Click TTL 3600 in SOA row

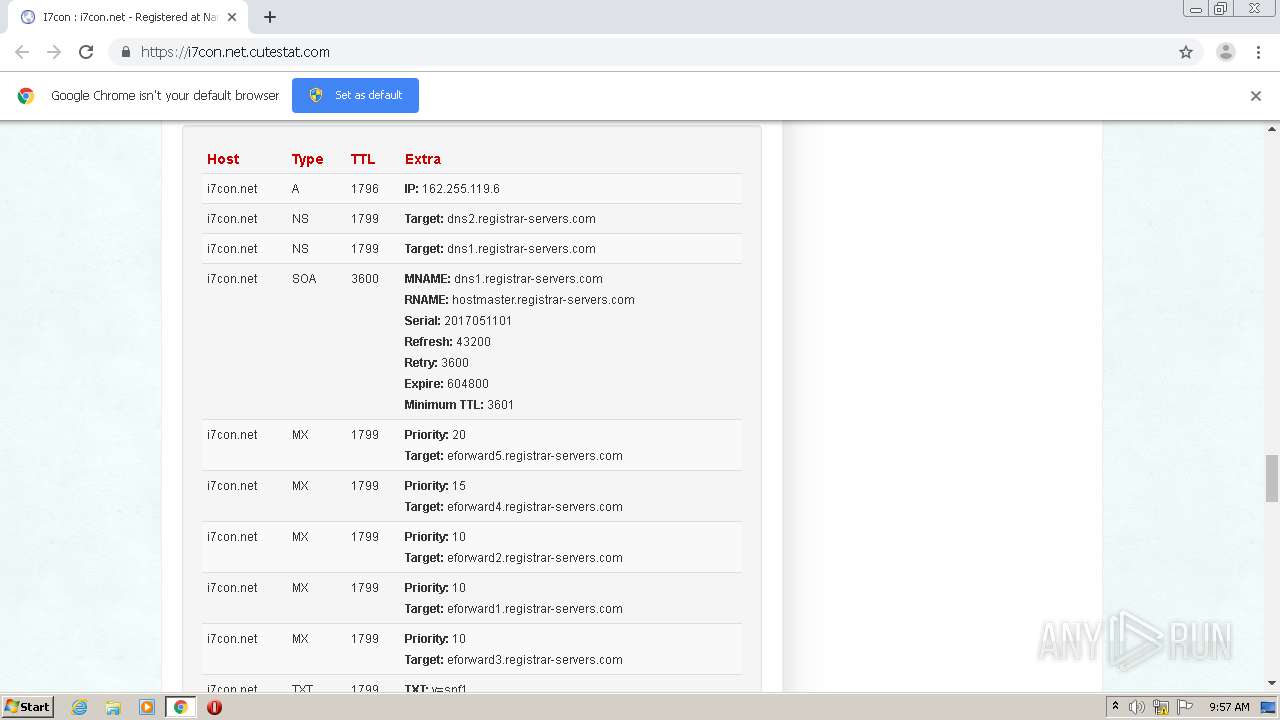coord(365,279)
